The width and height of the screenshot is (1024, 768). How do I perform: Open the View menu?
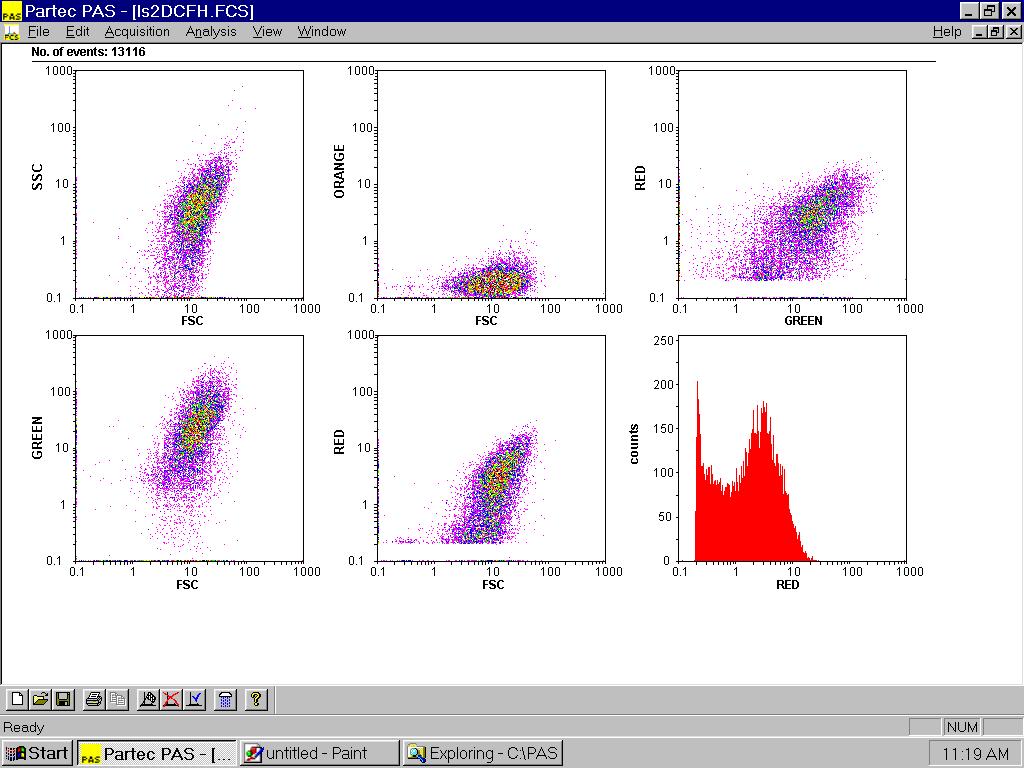click(x=267, y=32)
